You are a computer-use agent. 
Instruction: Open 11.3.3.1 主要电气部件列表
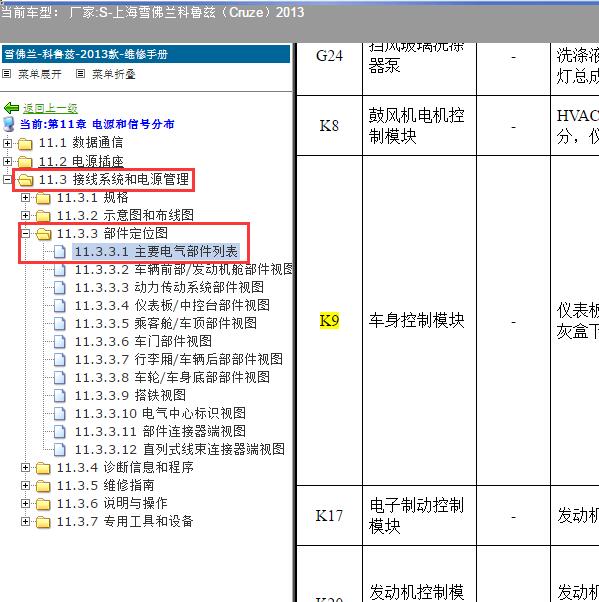click(x=156, y=251)
